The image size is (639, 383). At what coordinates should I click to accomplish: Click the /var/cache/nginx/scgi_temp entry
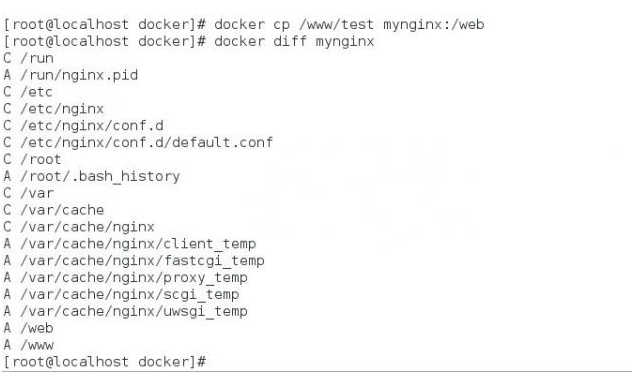point(121,294)
